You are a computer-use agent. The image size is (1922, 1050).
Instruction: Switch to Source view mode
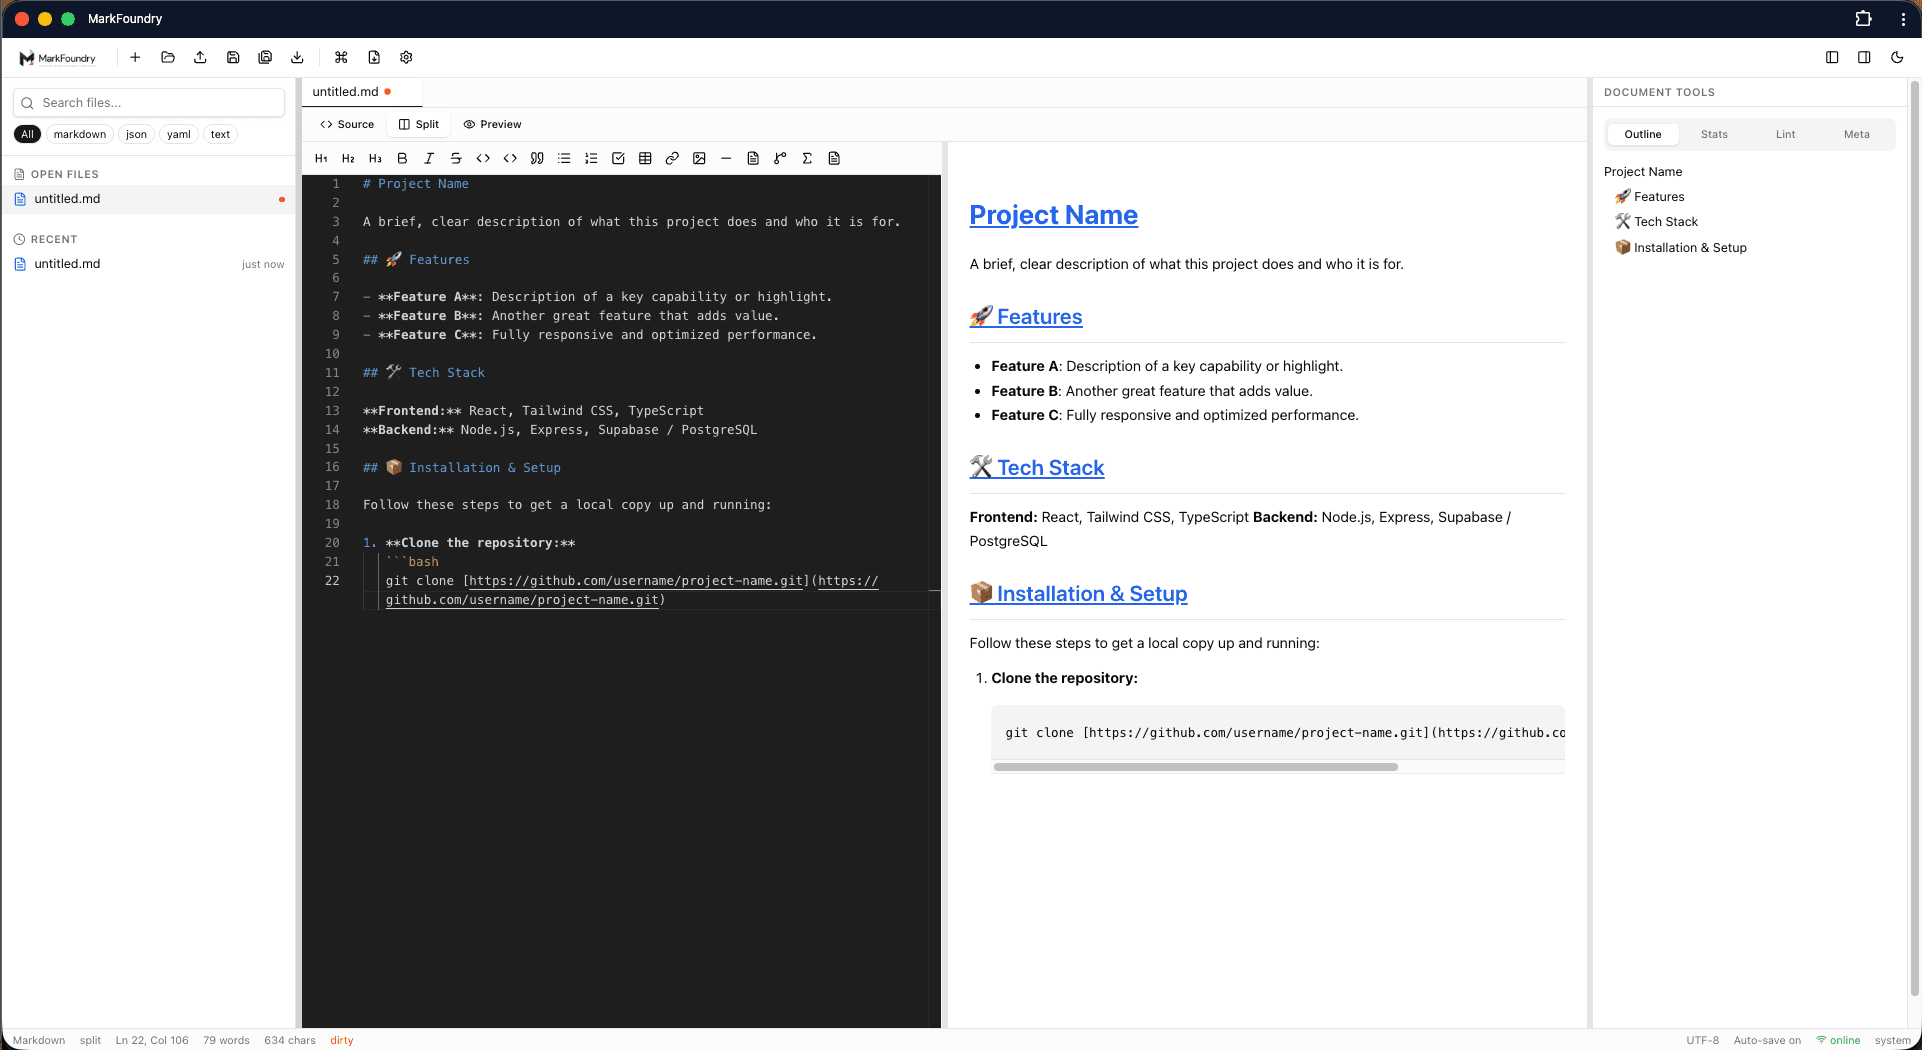tap(347, 124)
